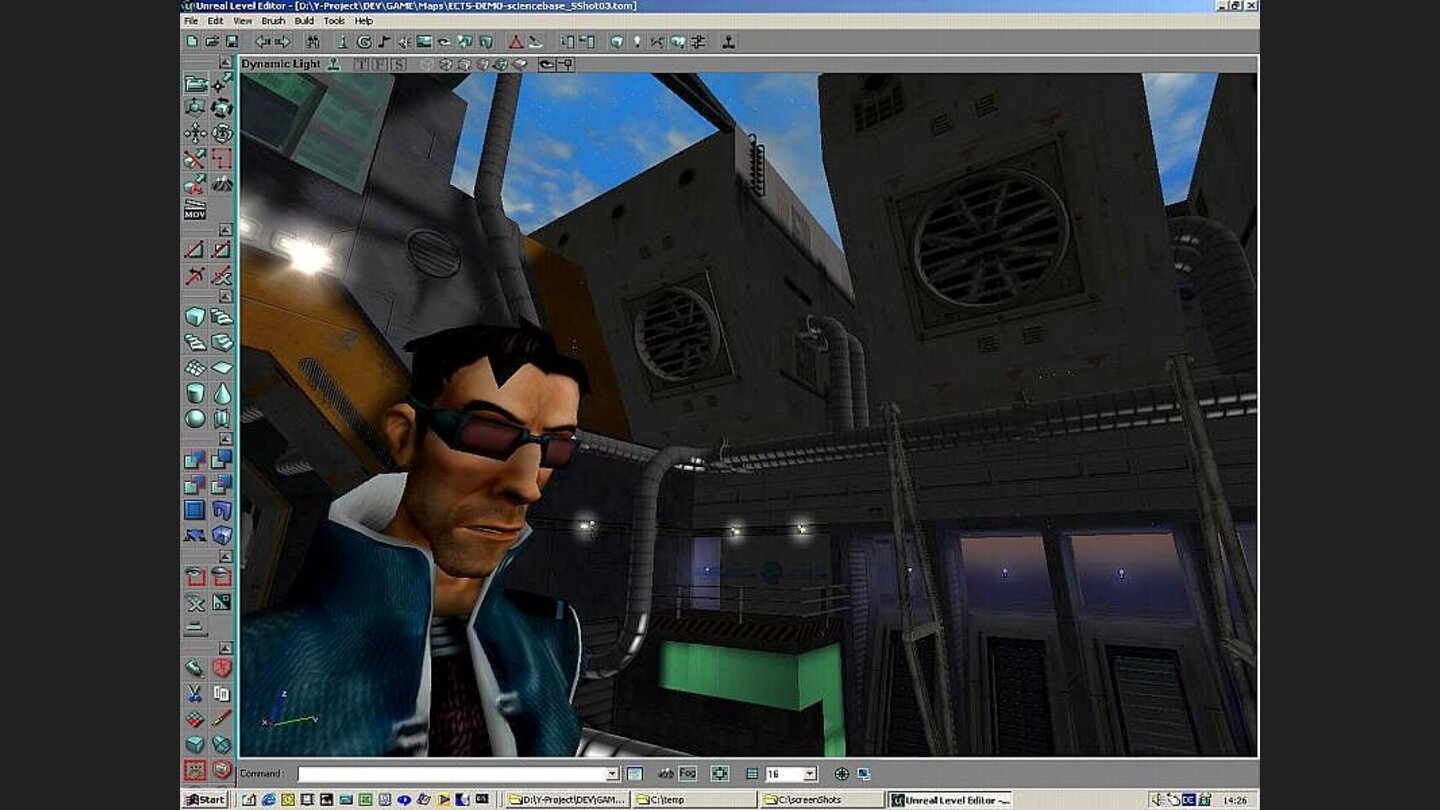Open the Brush menu

click(273, 21)
